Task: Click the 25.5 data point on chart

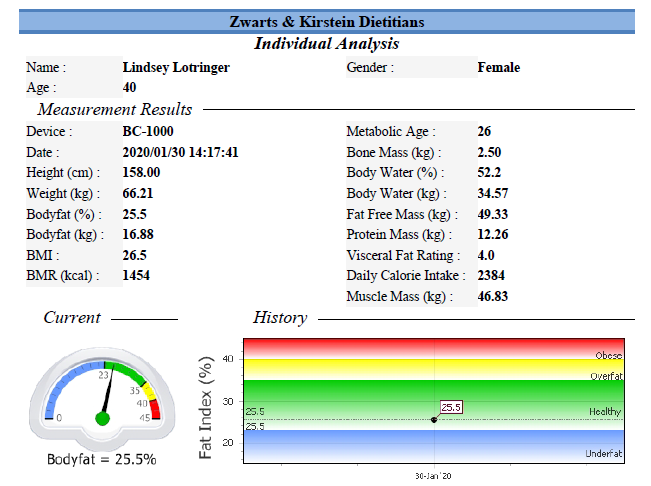Action: tap(434, 420)
